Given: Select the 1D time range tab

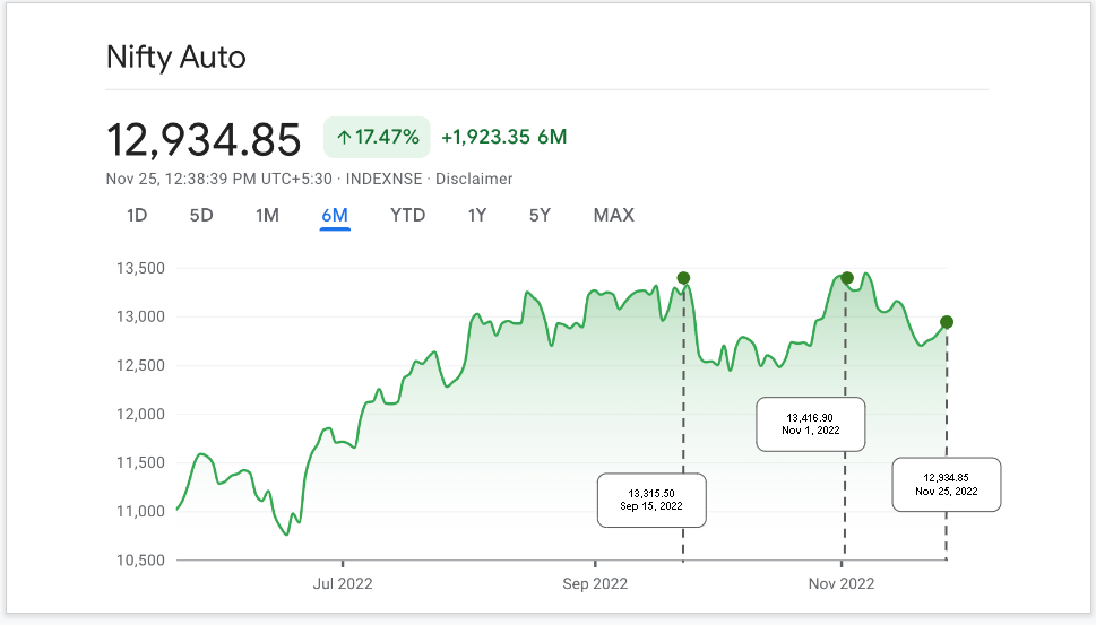Looking at the screenshot, I should pos(137,215).
